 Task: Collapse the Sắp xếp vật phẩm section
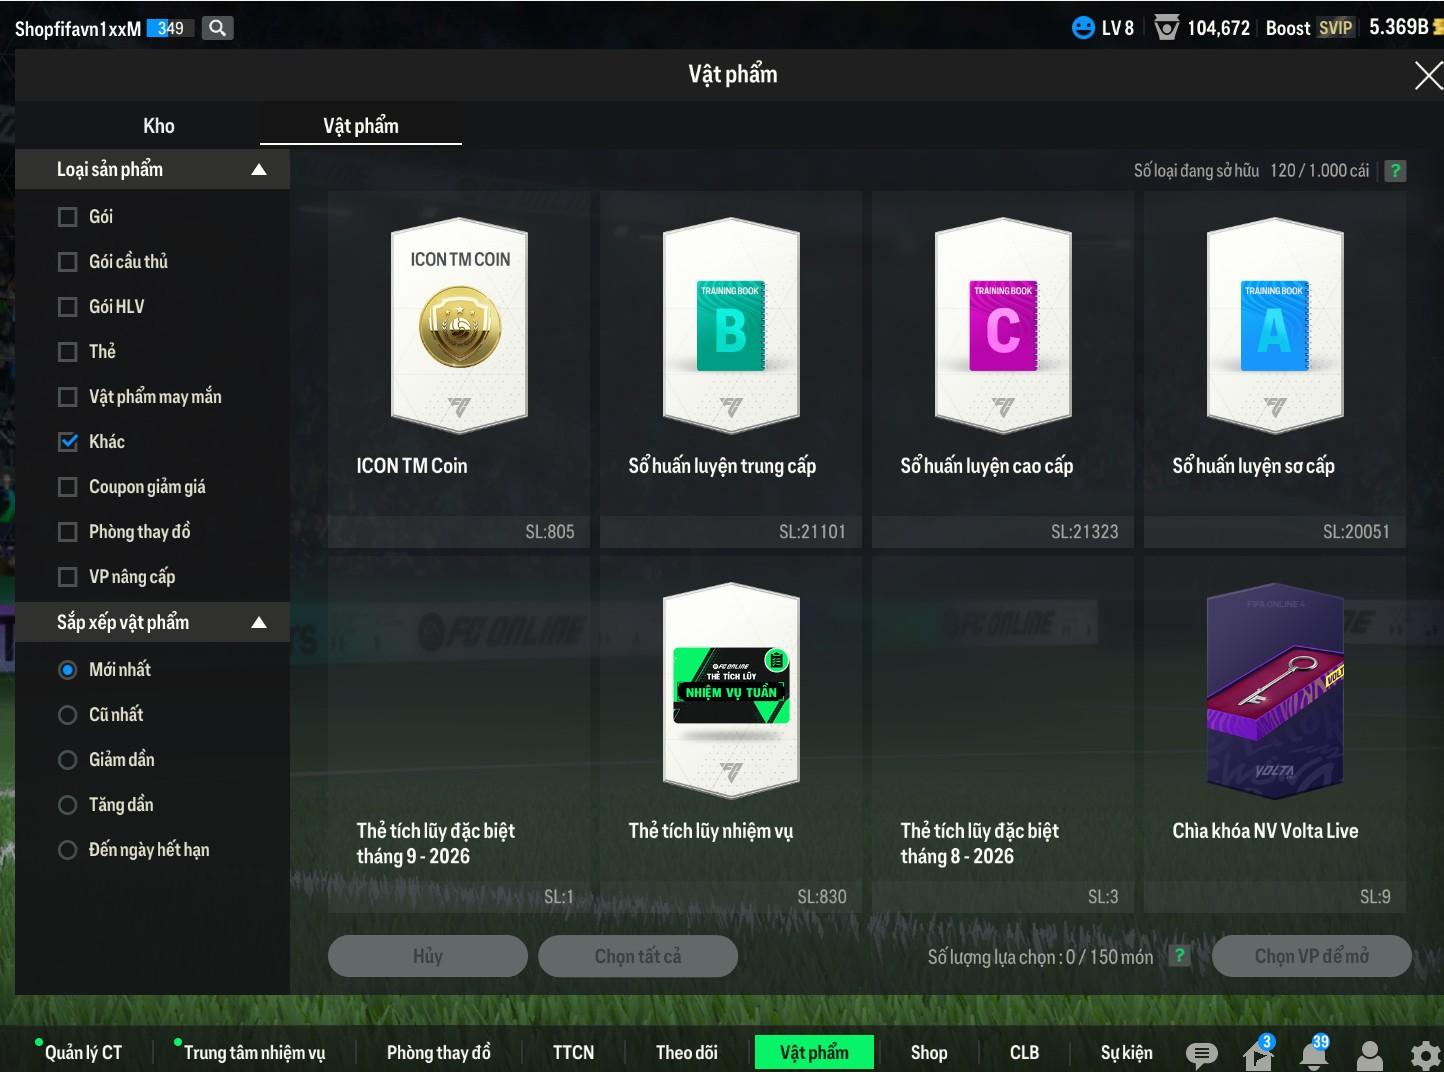click(x=259, y=623)
